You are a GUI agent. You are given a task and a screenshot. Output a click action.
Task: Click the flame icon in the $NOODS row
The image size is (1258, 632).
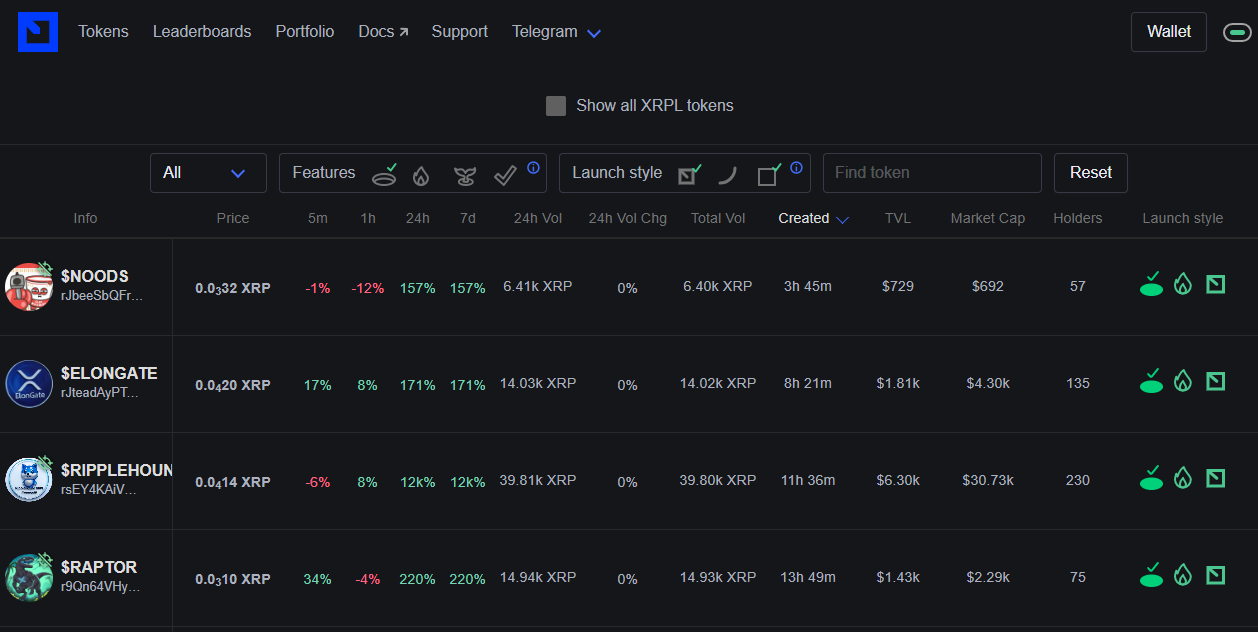[x=1183, y=285]
